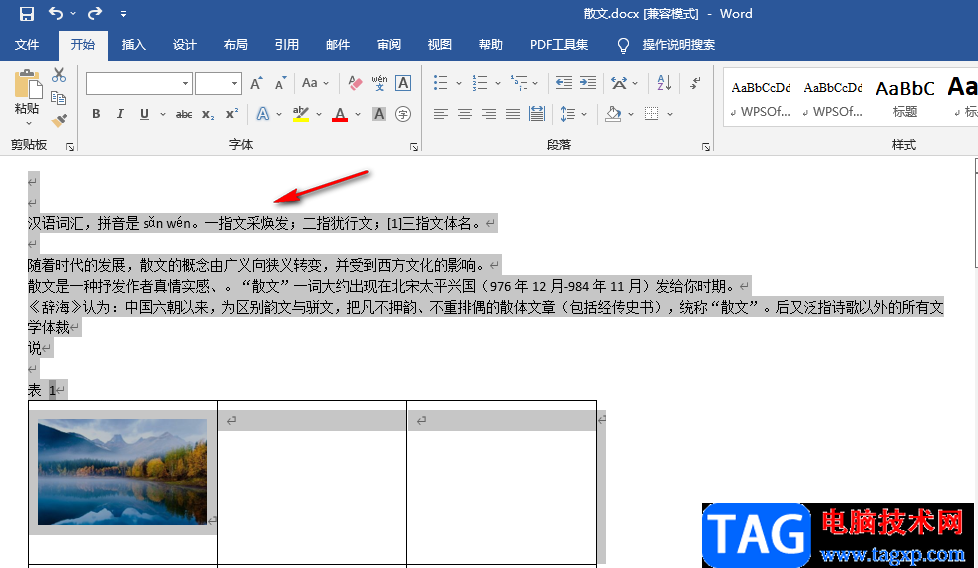Open the 文件 menu tab
The image size is (978, 568).
[27, 45]
